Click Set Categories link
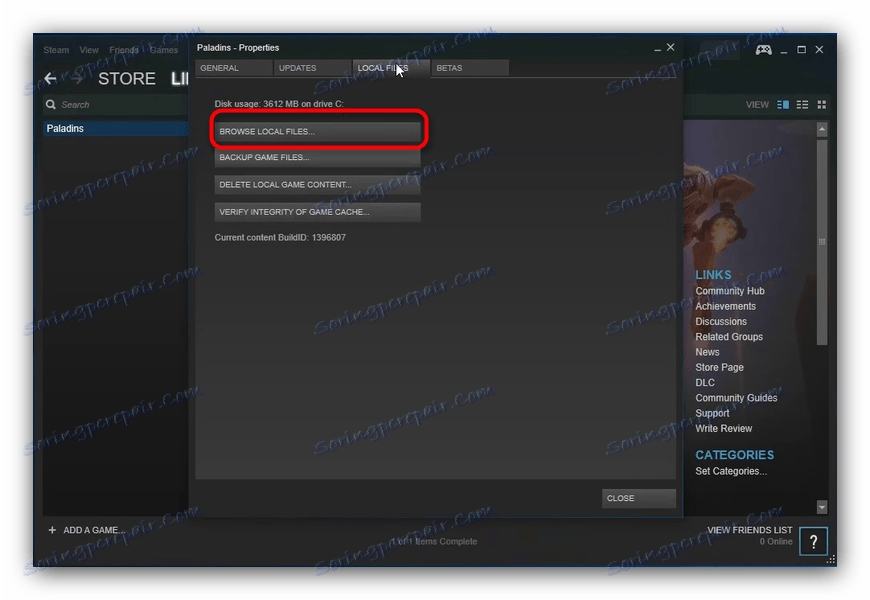Image resolution: width=870 pixels, height=600 pixels. coord(731,471)
